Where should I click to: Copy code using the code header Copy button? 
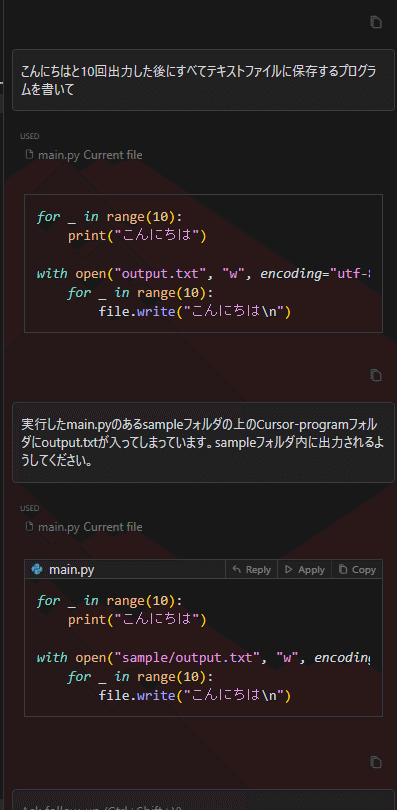pos(357,569)
